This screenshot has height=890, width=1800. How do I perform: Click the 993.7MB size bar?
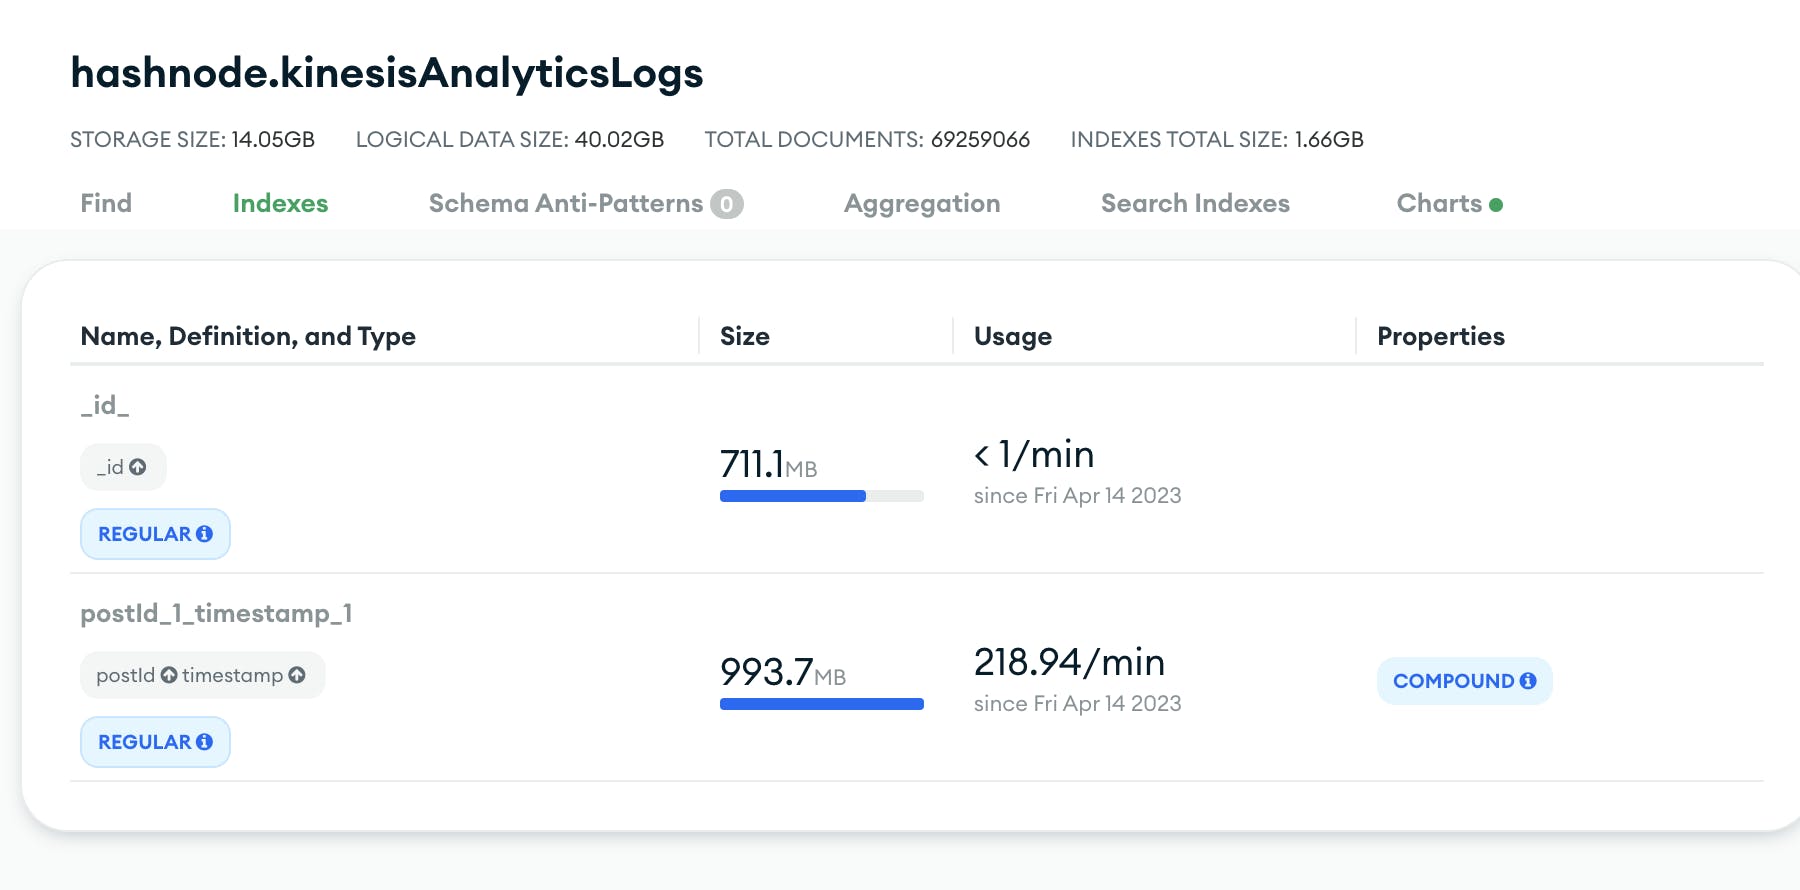click(822, 704)
